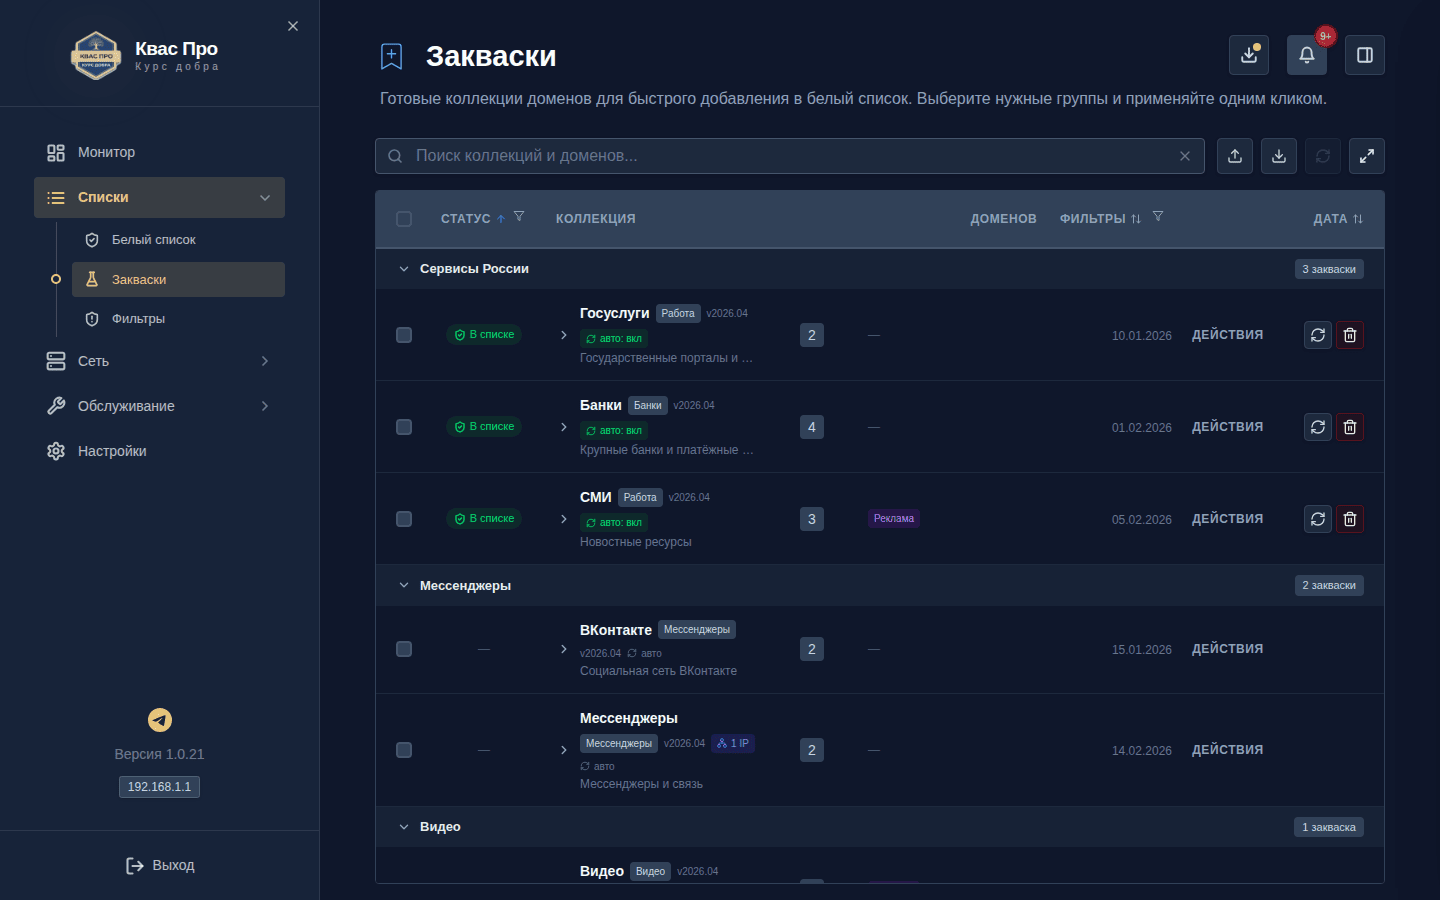Select the Закваски menu item
The height and width of the screenshot is (900, 1440).
click(178, 280)
